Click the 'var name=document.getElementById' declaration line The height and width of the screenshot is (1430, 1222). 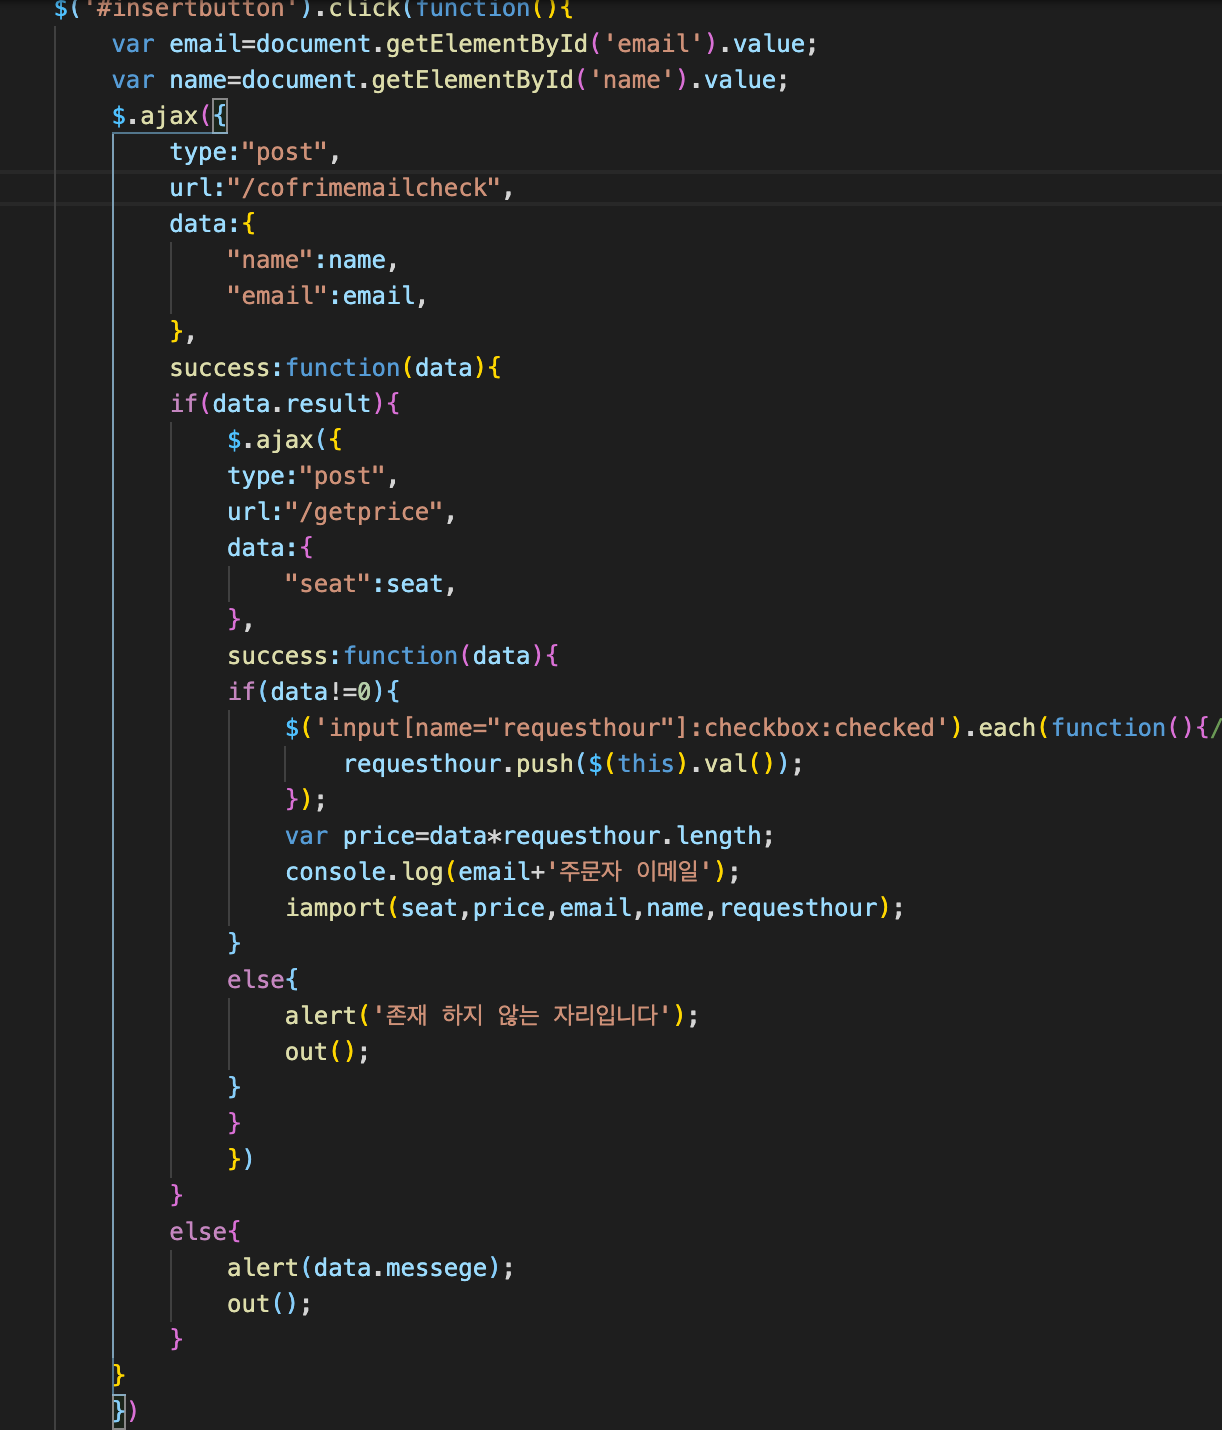point(450,80)
